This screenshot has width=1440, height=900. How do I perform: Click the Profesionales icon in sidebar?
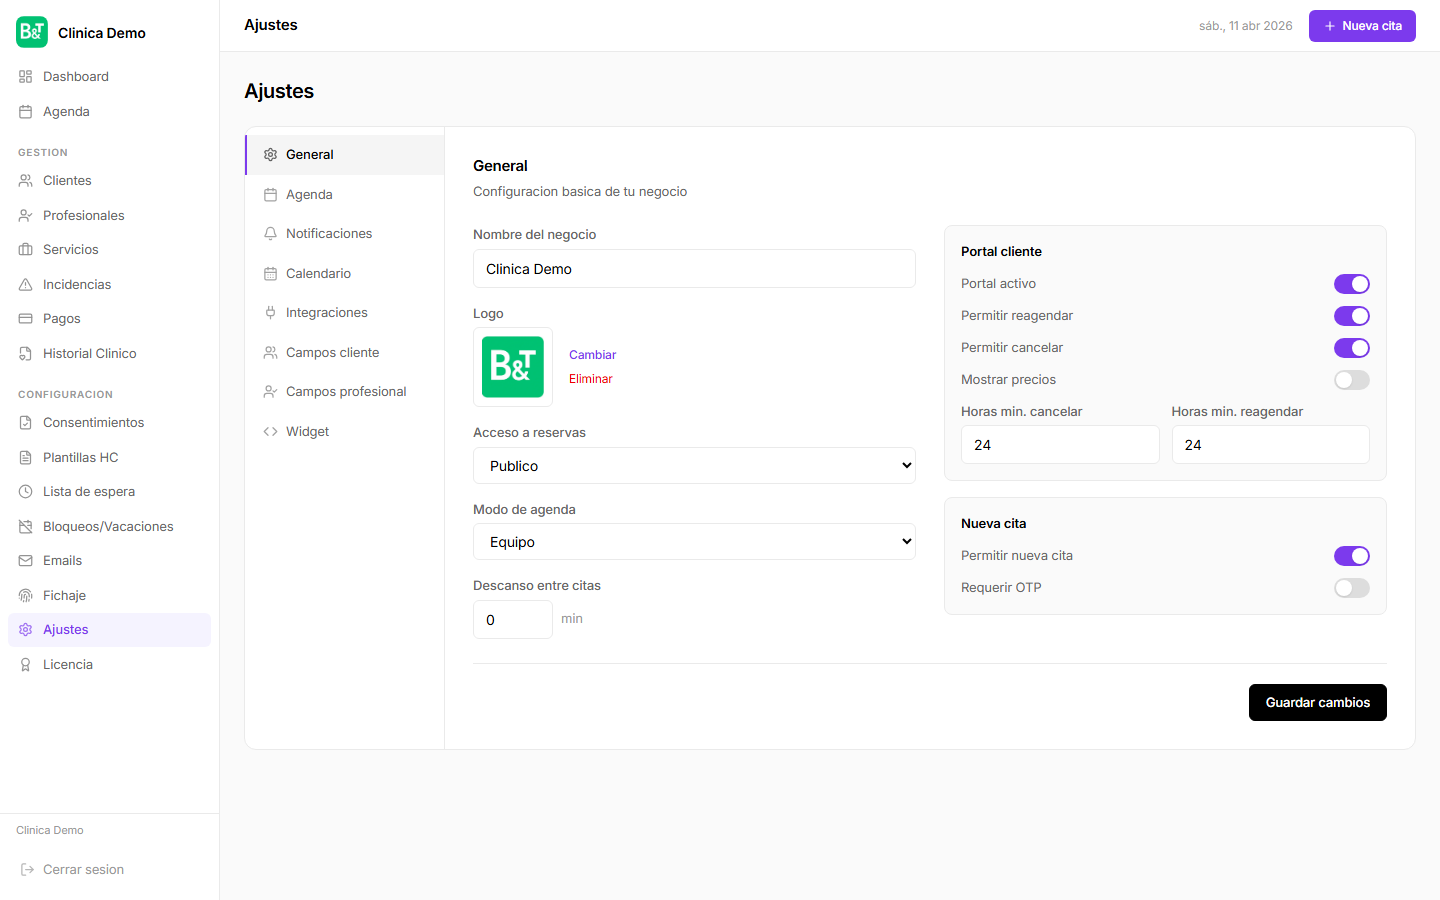coord(26,216)
